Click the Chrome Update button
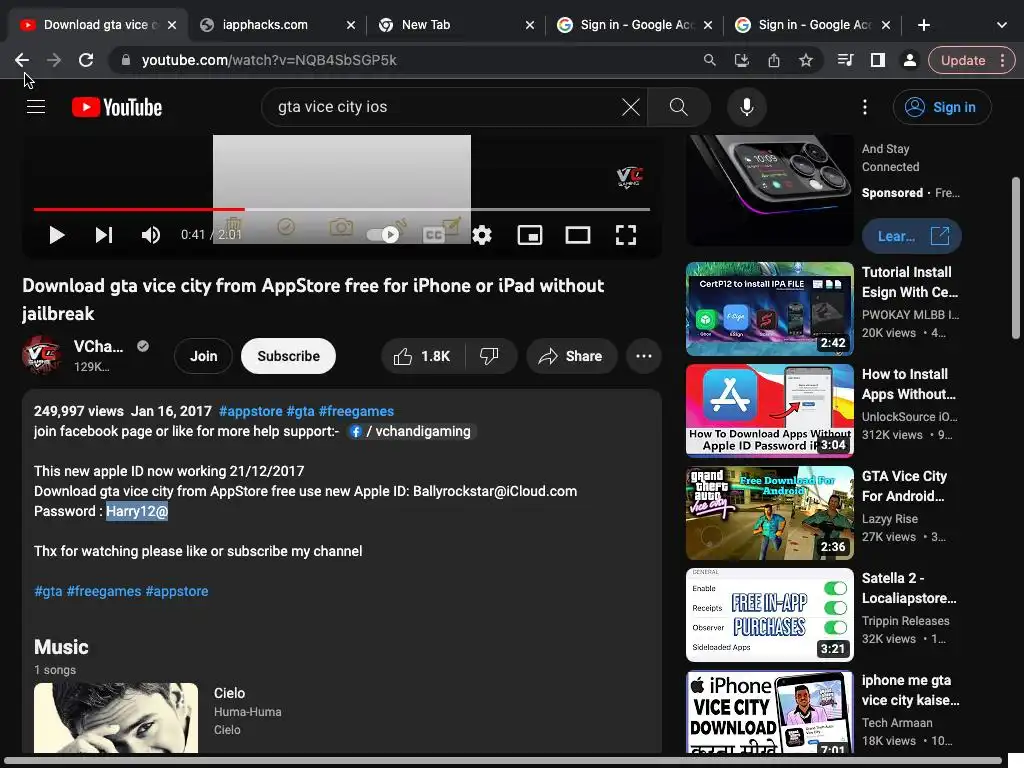Image resolution: width=1024 pixels, height=768 pixels. 963,60
